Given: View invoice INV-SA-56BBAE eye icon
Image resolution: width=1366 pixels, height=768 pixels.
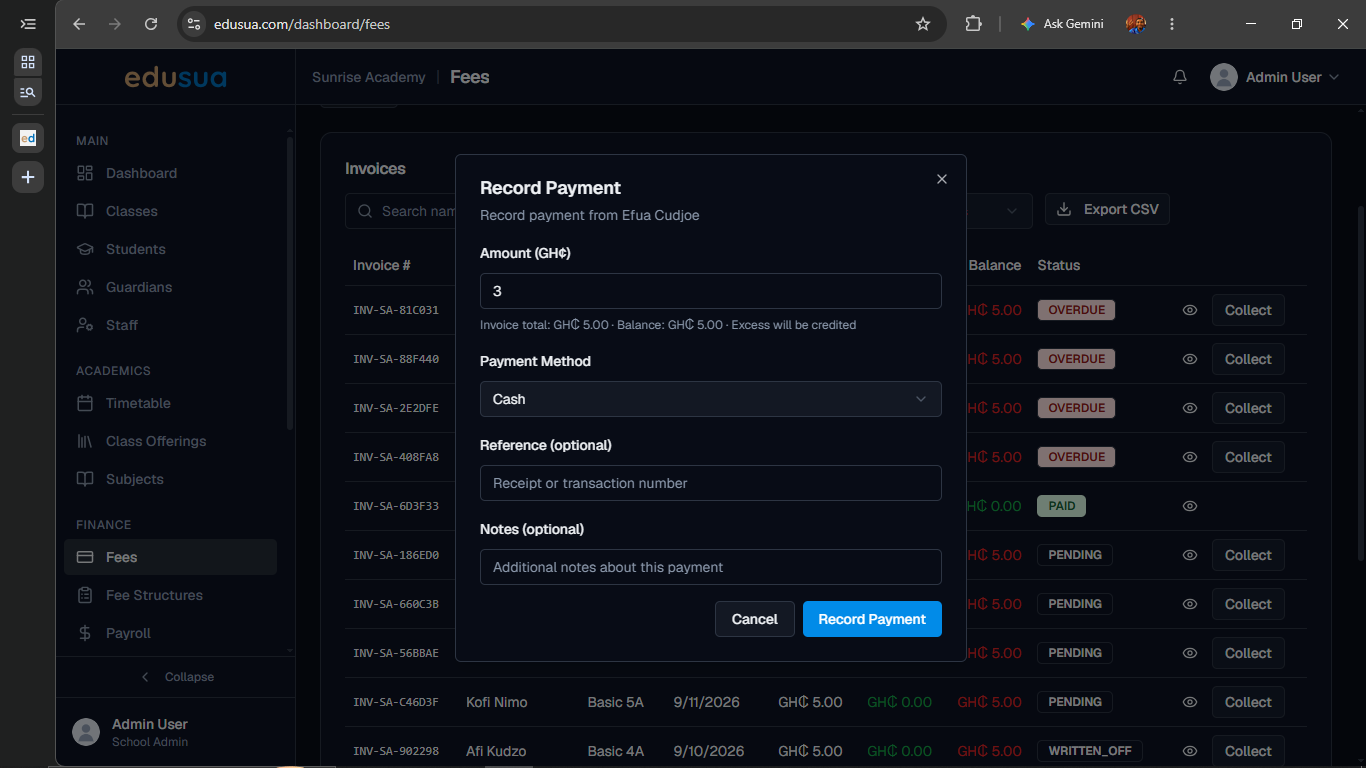Looking at the screenshot, I should [1190, 653].
